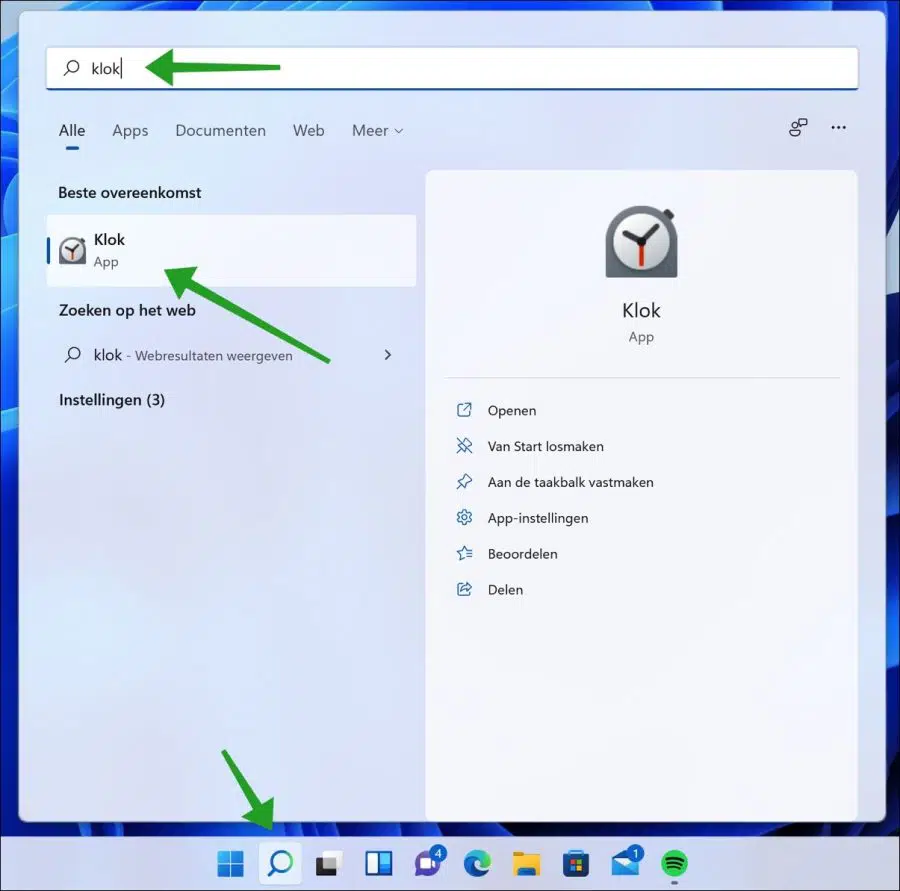900x891 pixels.
Task: Click Openen to launch Klok
Action: point(511,410)
